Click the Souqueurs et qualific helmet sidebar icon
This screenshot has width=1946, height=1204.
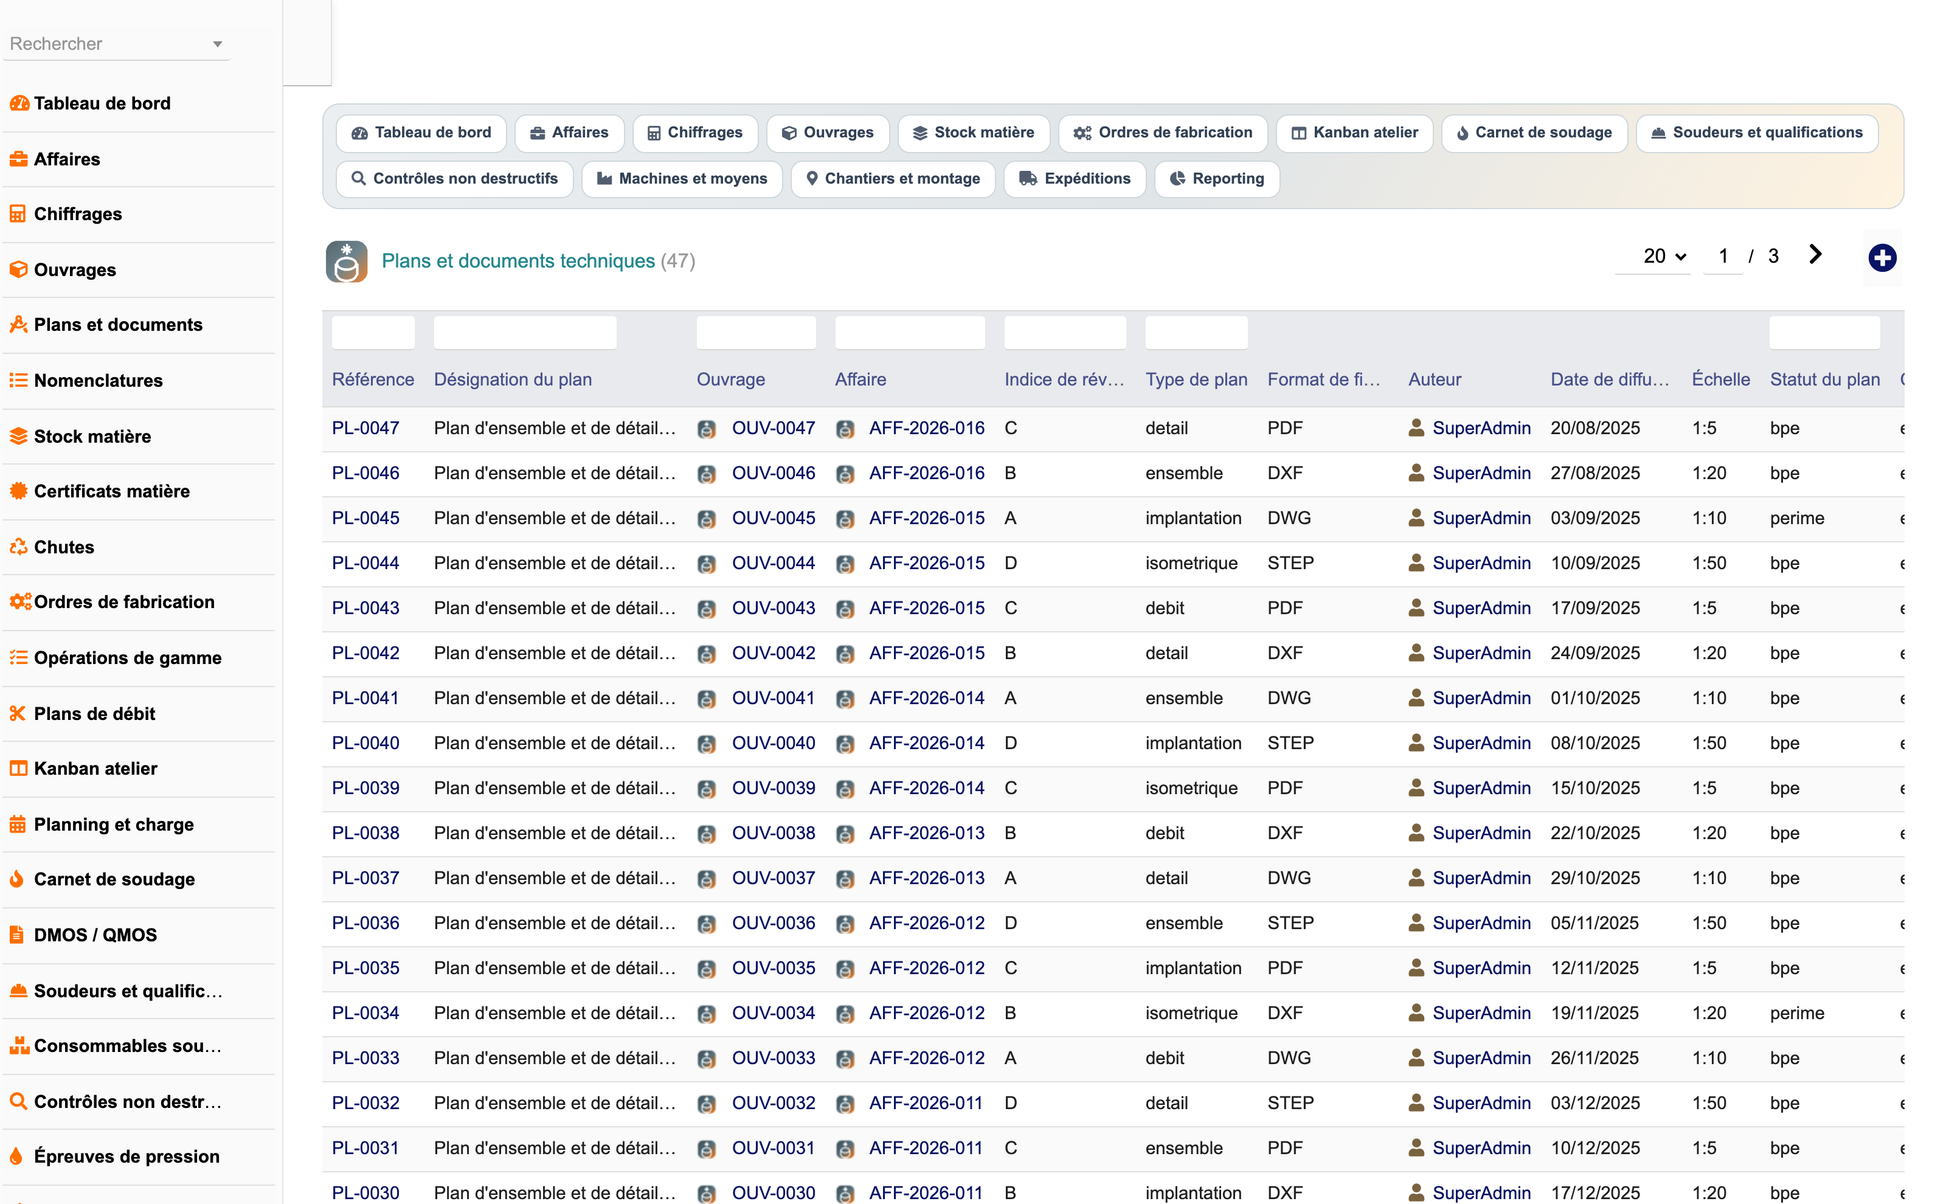(x=19, y=991)
